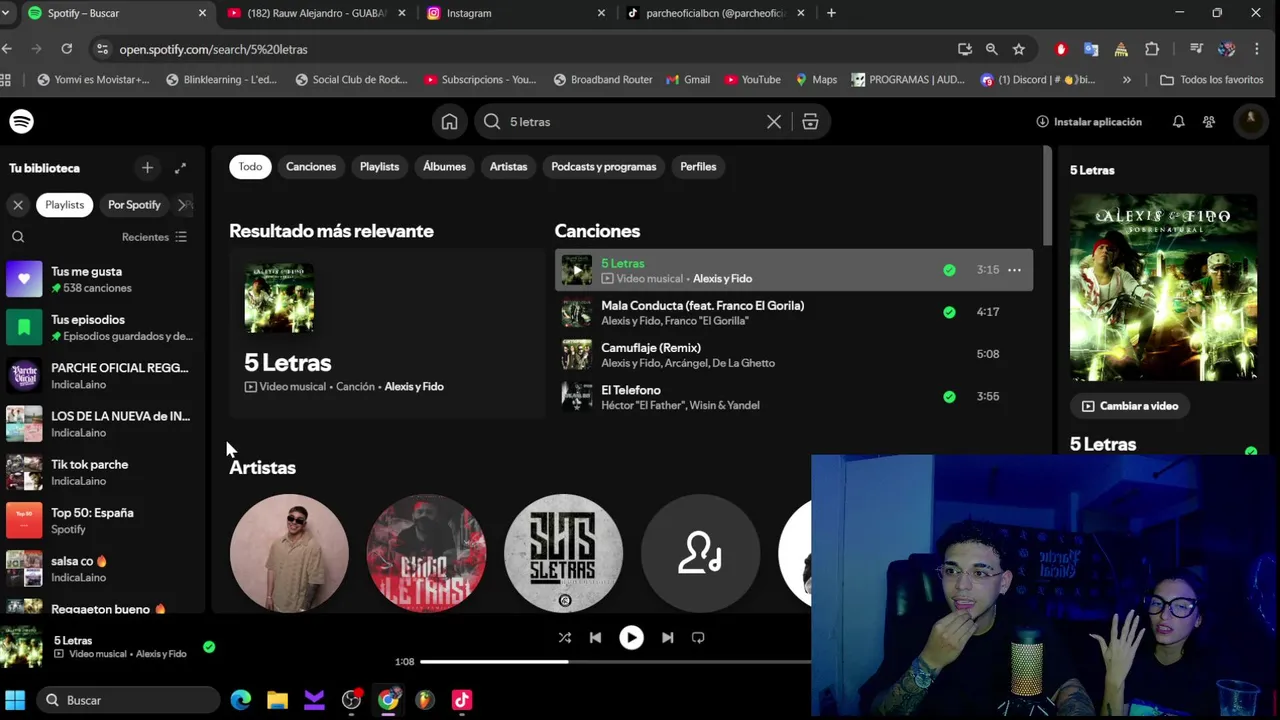Click the main results vertical scrollbar
Screen dimensions: 1280x720
(x=1047, y=196)
